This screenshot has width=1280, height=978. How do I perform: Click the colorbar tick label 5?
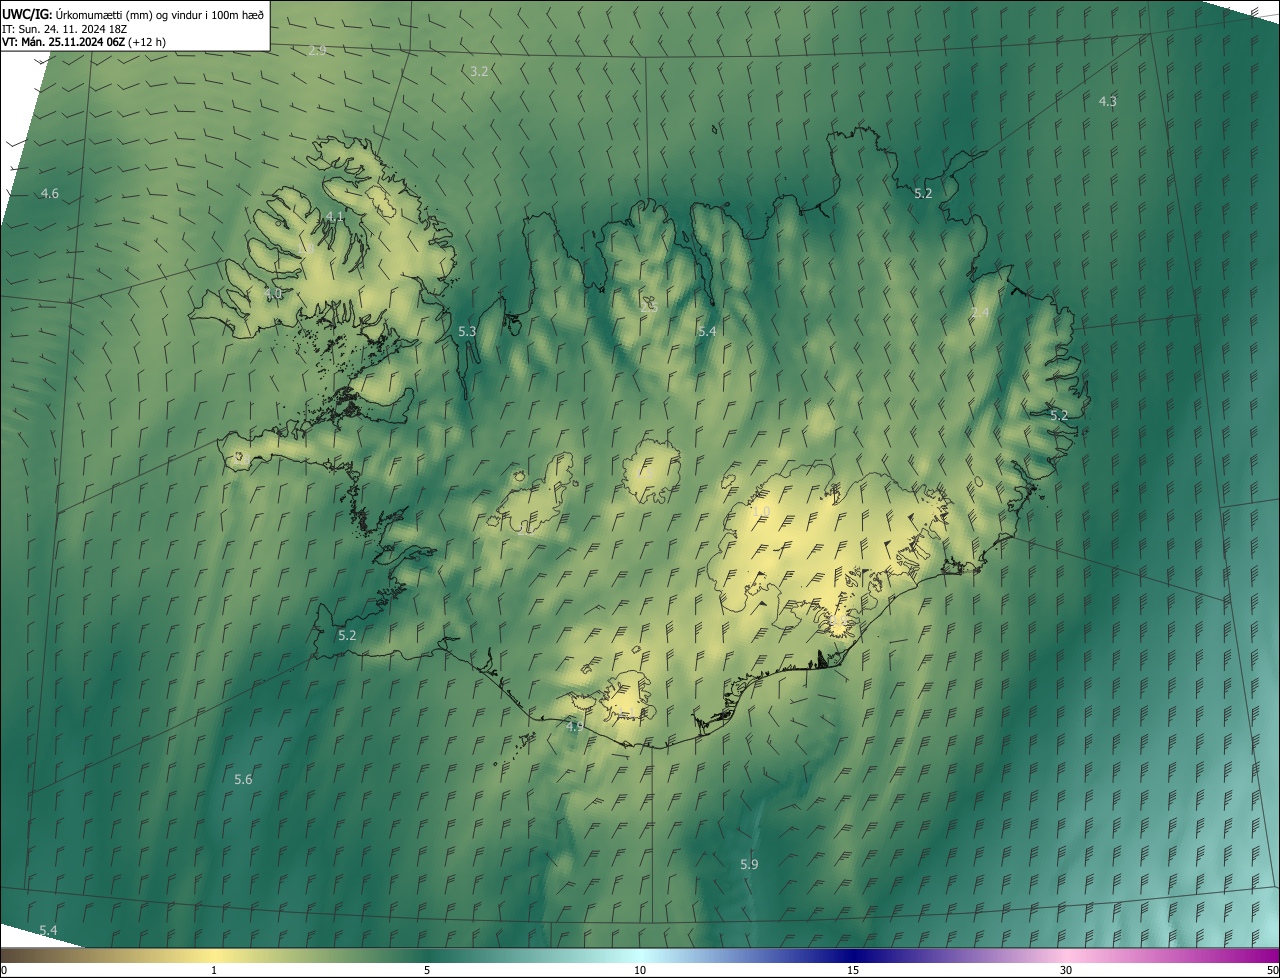coord(427,970)
